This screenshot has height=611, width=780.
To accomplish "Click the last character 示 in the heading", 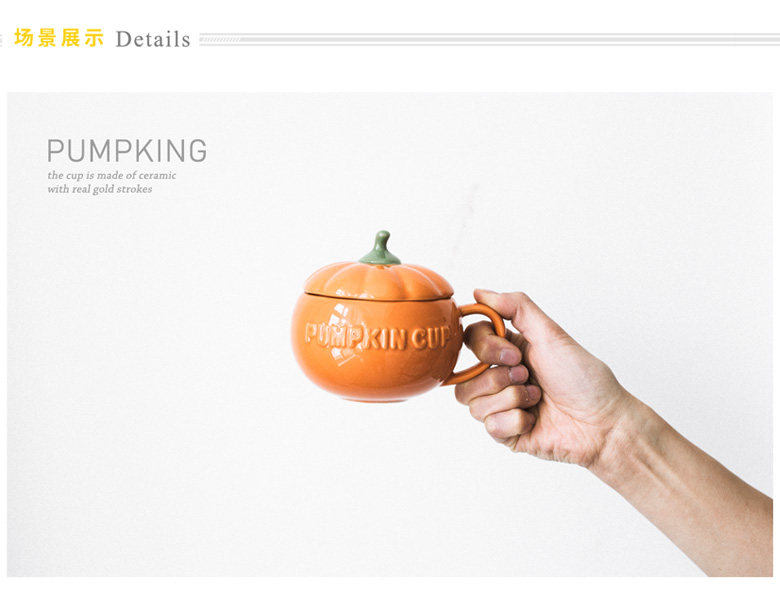I will click(94, 38).
